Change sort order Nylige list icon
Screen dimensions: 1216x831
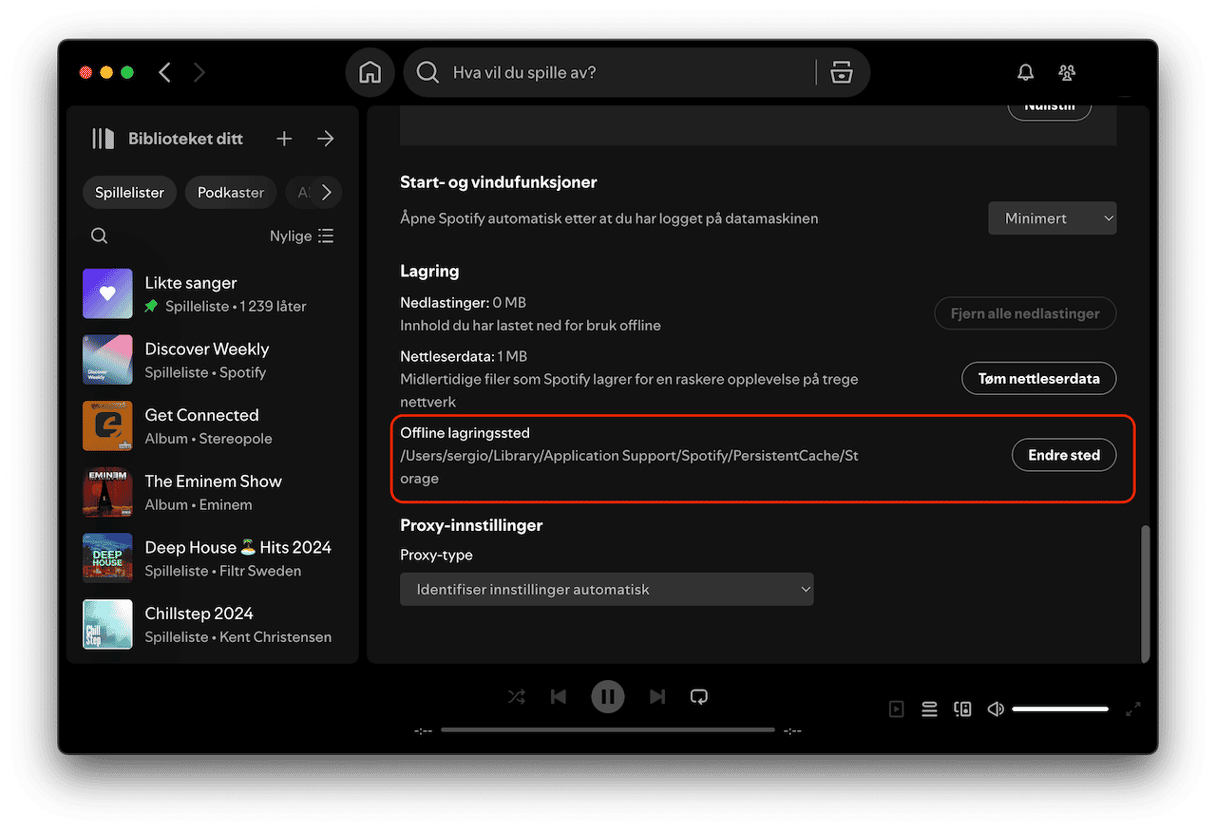tap(326, 236)
